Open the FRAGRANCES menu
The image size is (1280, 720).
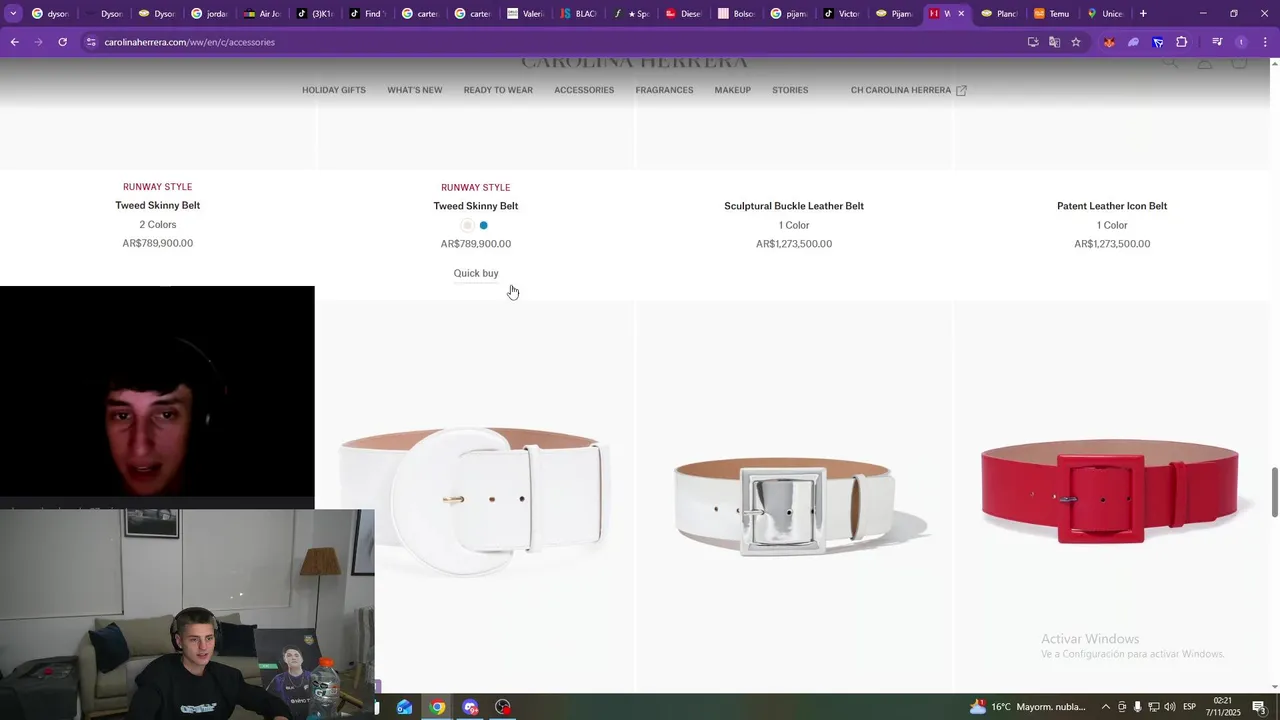pyautogui.click(x=664, y=90)
